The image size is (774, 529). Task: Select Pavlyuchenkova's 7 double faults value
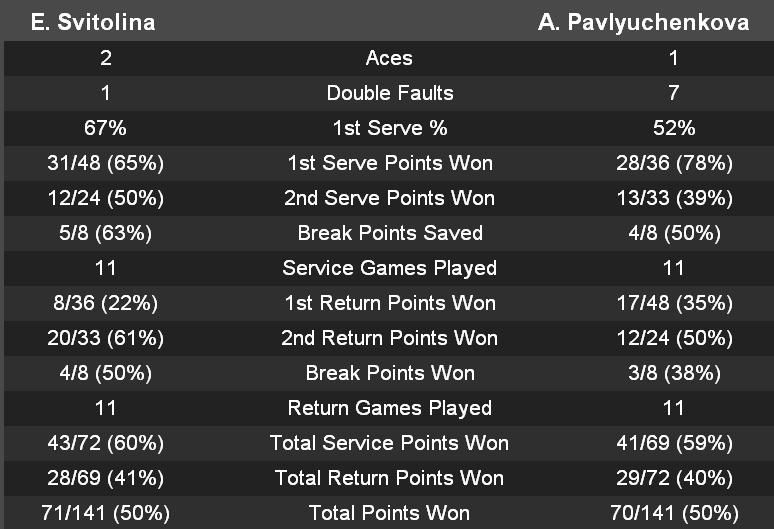[674, 93]
